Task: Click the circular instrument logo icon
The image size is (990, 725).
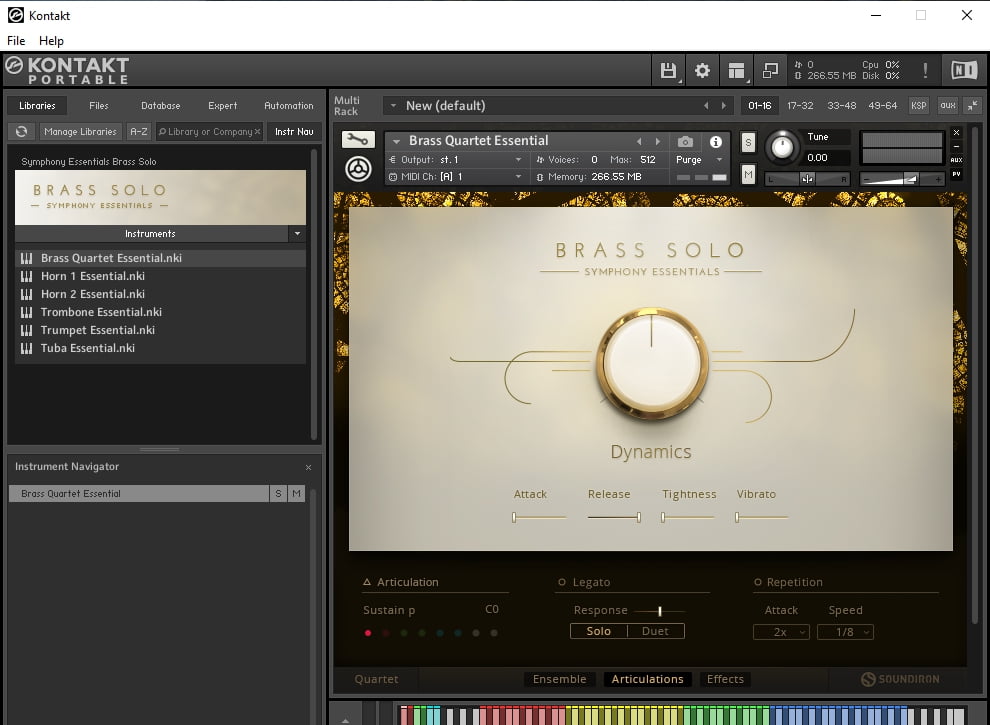Action: pos(358,169)
